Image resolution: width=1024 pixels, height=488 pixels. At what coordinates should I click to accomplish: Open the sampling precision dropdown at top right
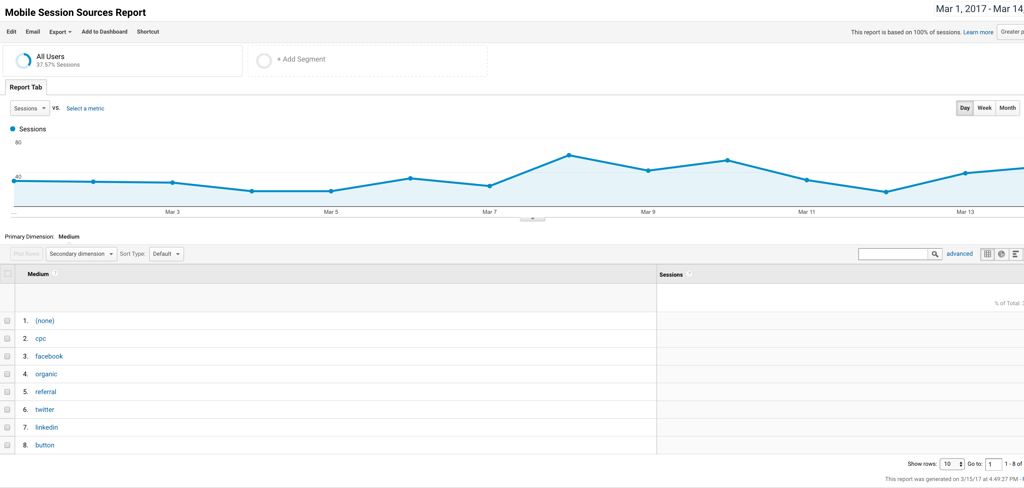point(1011,32)
